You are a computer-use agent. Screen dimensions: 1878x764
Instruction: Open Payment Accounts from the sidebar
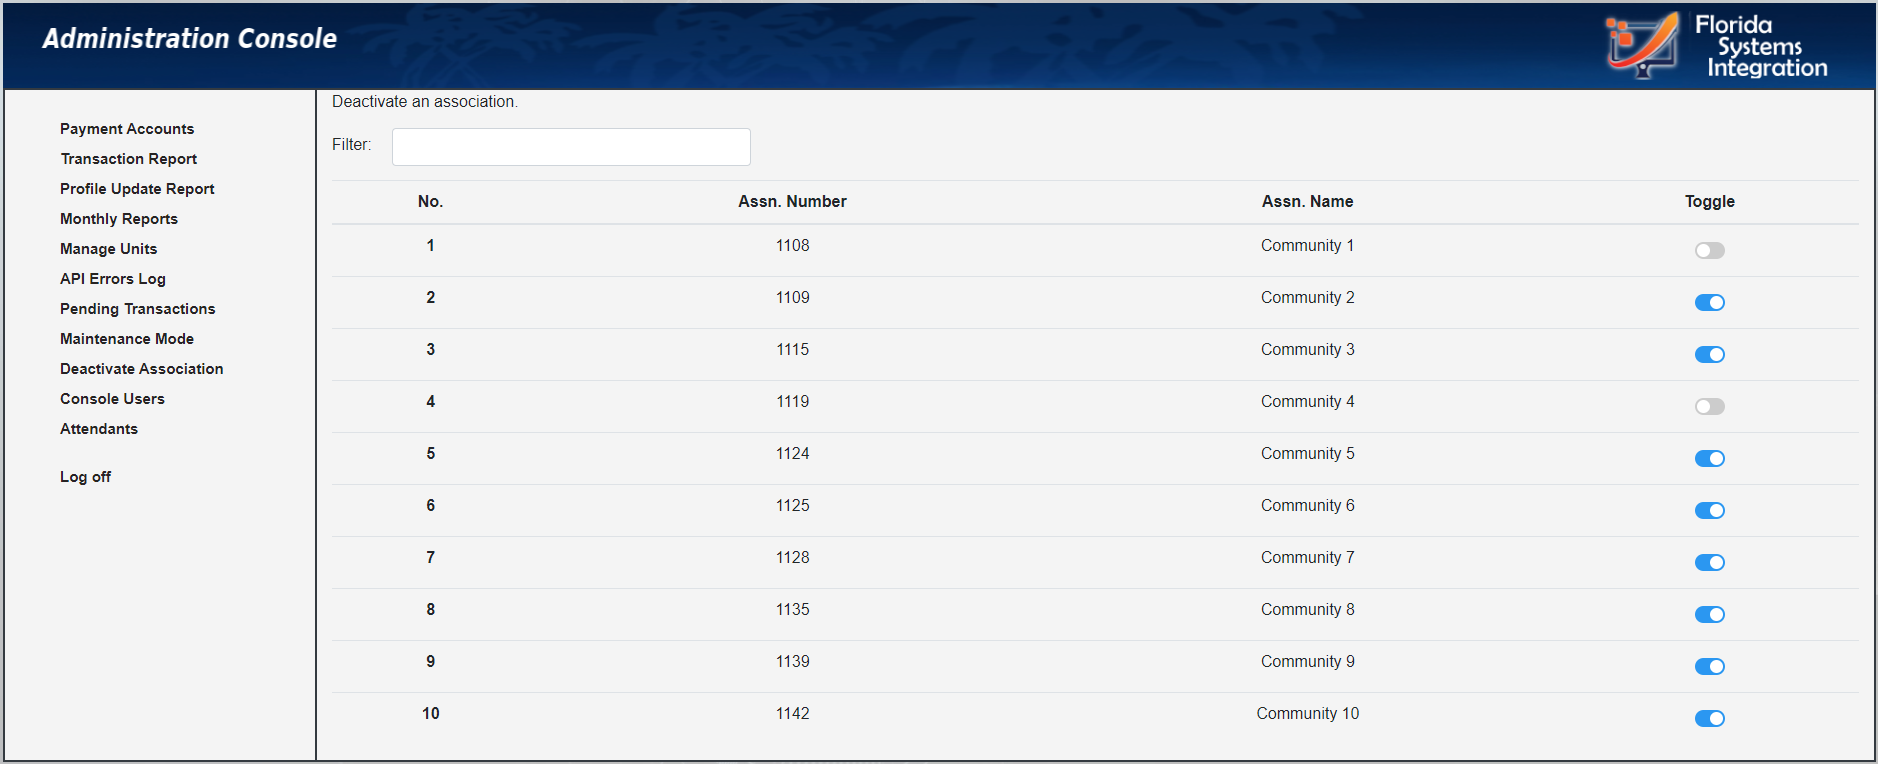click(x=127, y=129)
